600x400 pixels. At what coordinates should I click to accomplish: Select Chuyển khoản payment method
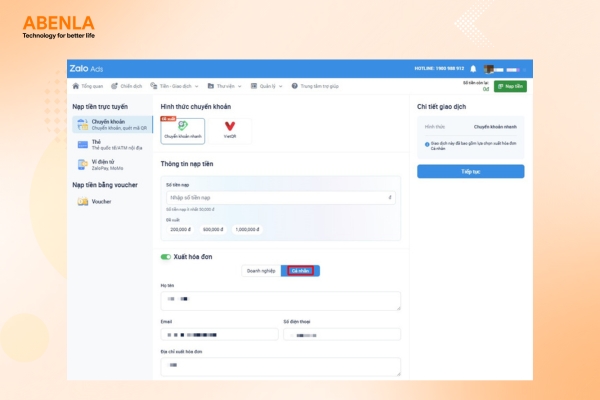[112, 124]
